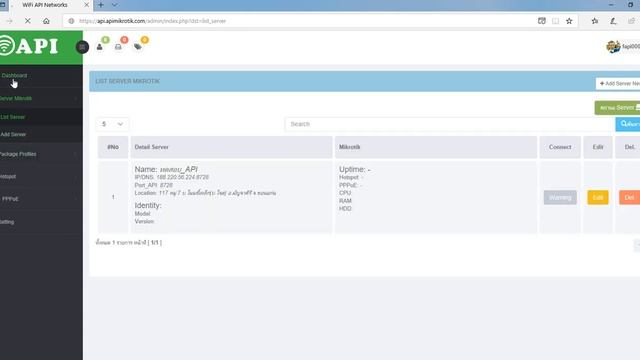Image resolution: width=640 pixels, height=360 pixels.
Task: Open the tags notification icon
Action: pyautogui.click(x=138, y=47)
